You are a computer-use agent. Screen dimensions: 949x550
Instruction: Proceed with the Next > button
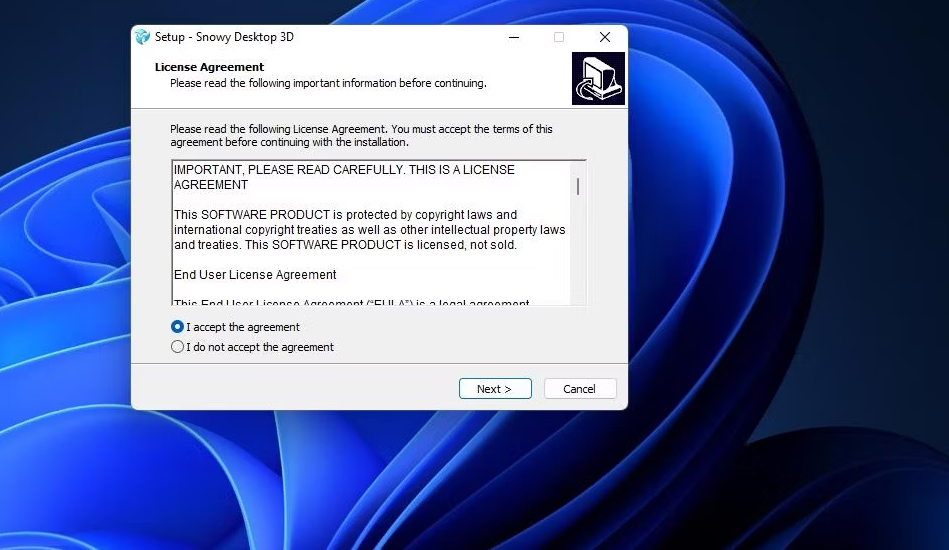click(x=495, y=388)
